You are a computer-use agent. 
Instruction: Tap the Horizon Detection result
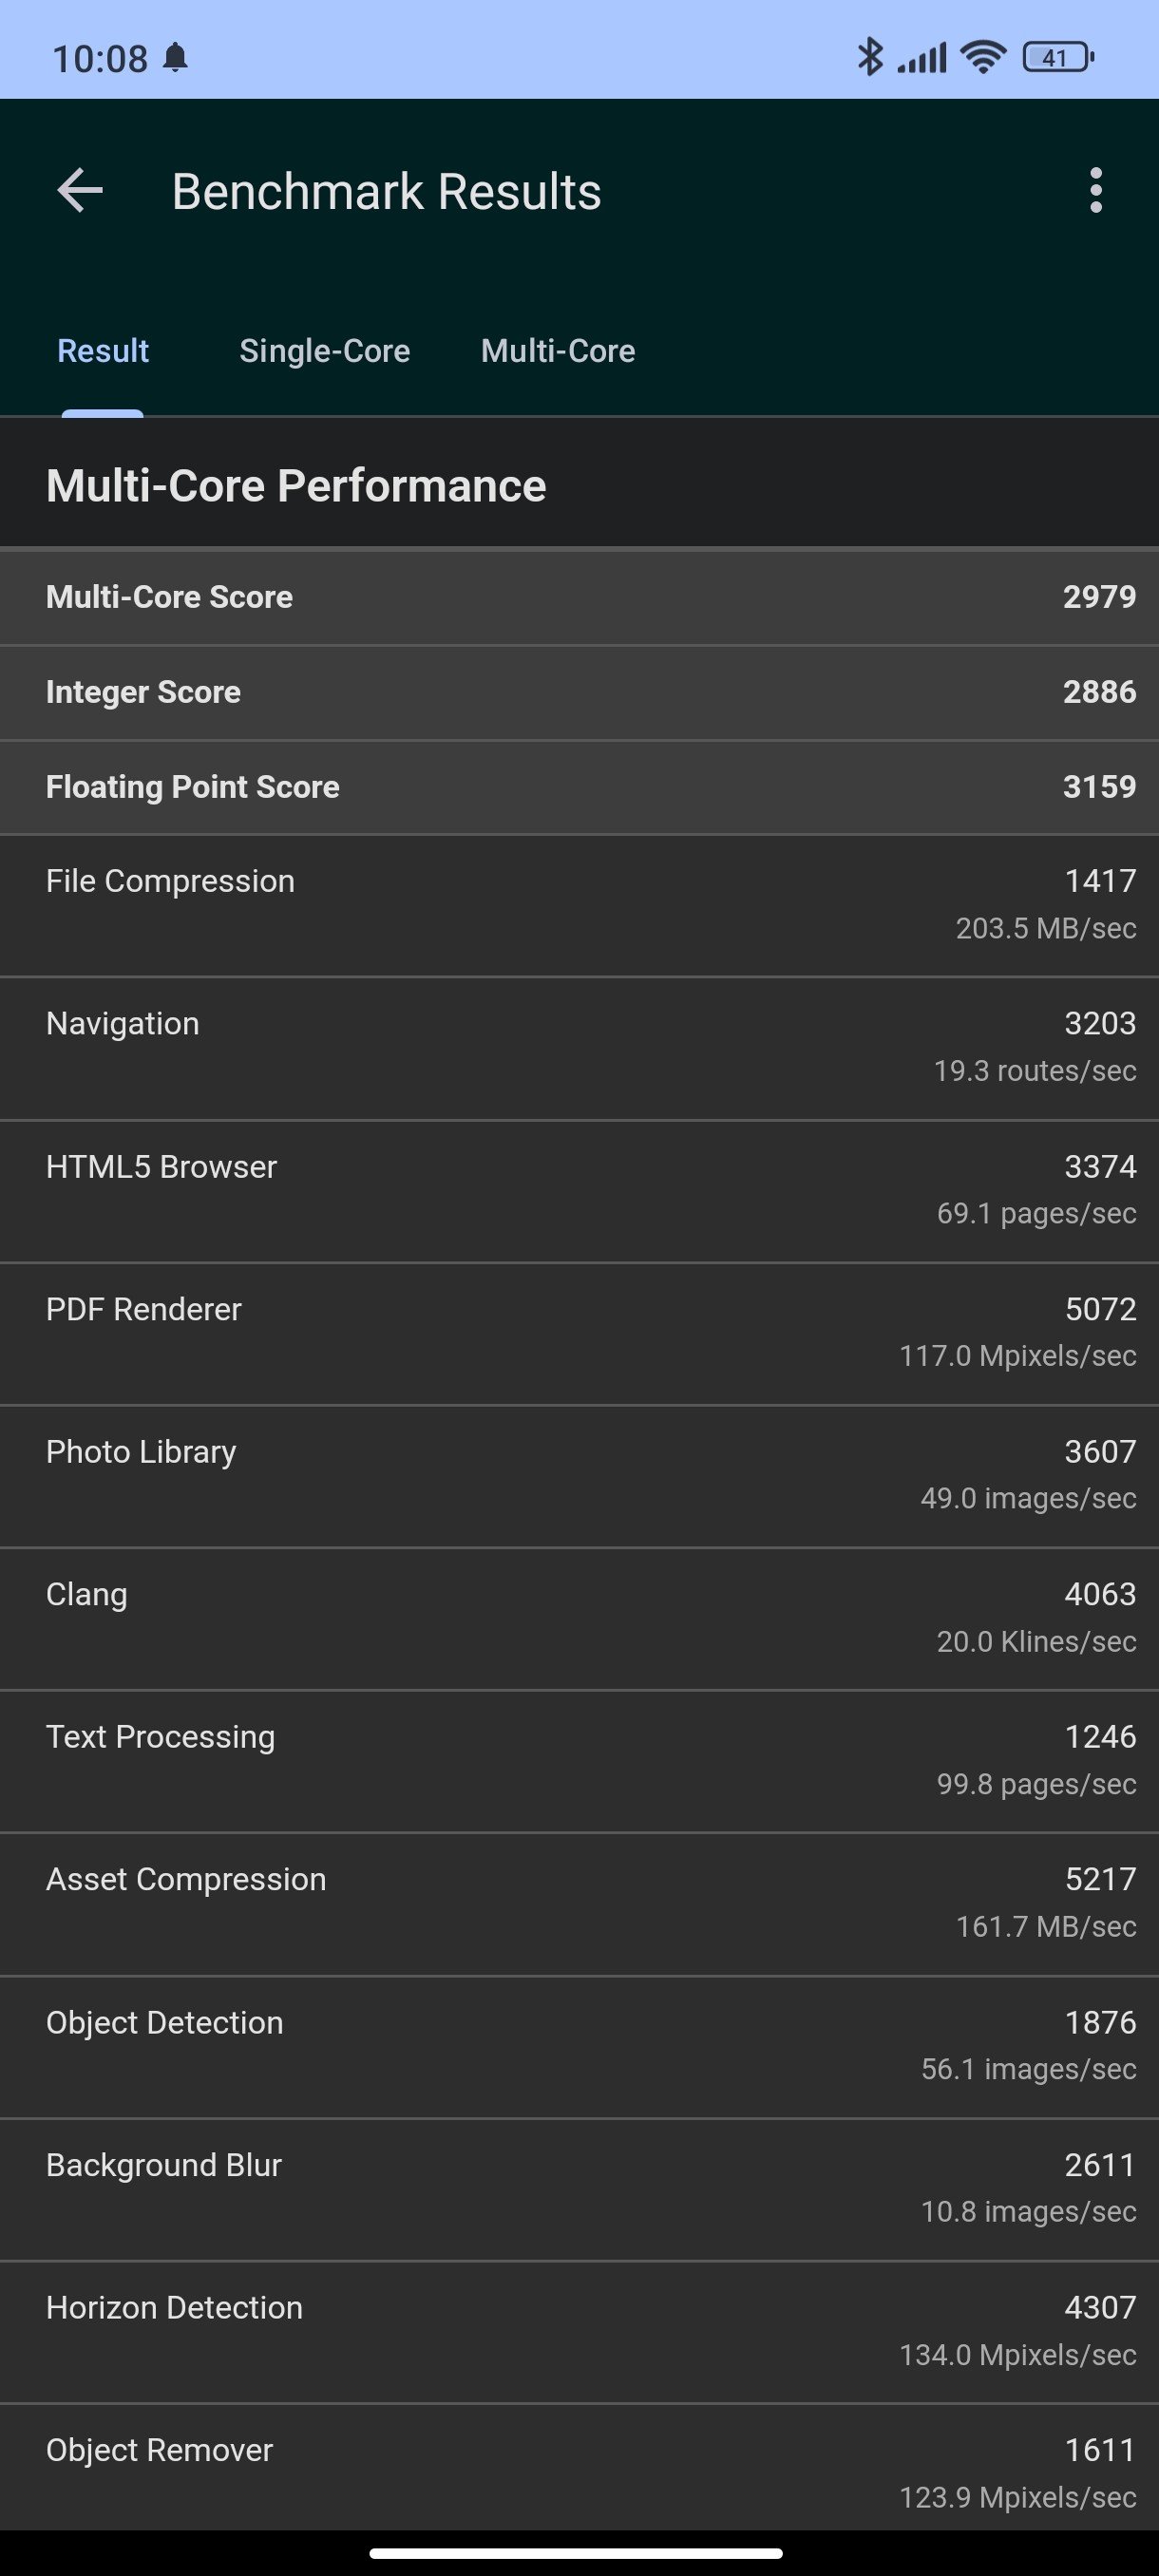[579, 2333]
